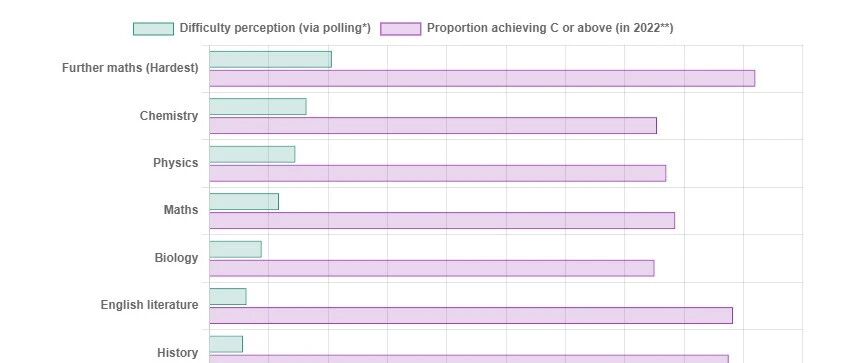Viewport: 853px width, 363px height.
Task: Select the Physics purple proportion bar
Action: (438, 174)
